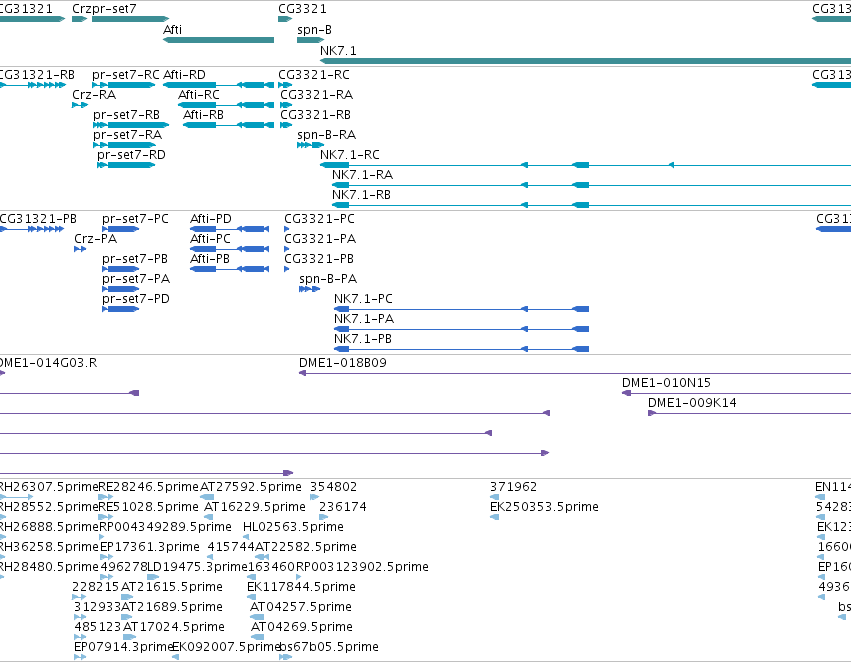Click transcript Crz-RA label
Image resolution: width=851 pixels, height=662 pixels.
94,95
